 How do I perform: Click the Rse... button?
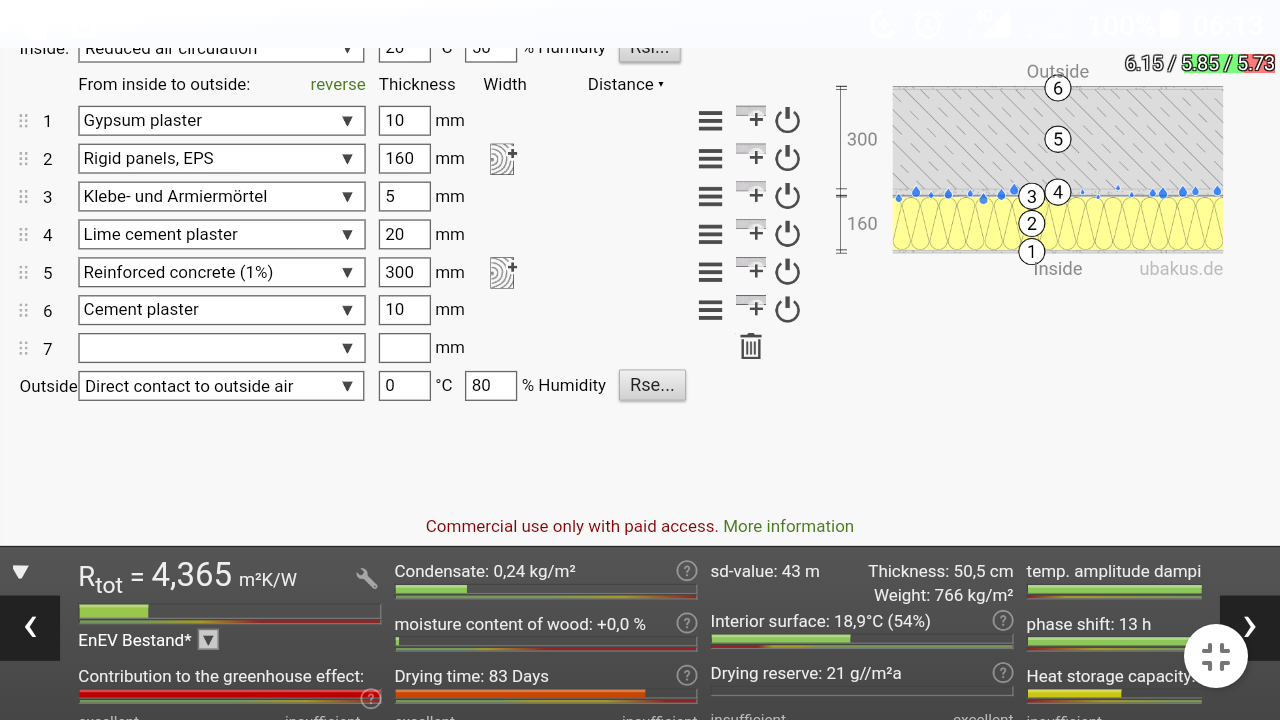(x=652, y=385)
